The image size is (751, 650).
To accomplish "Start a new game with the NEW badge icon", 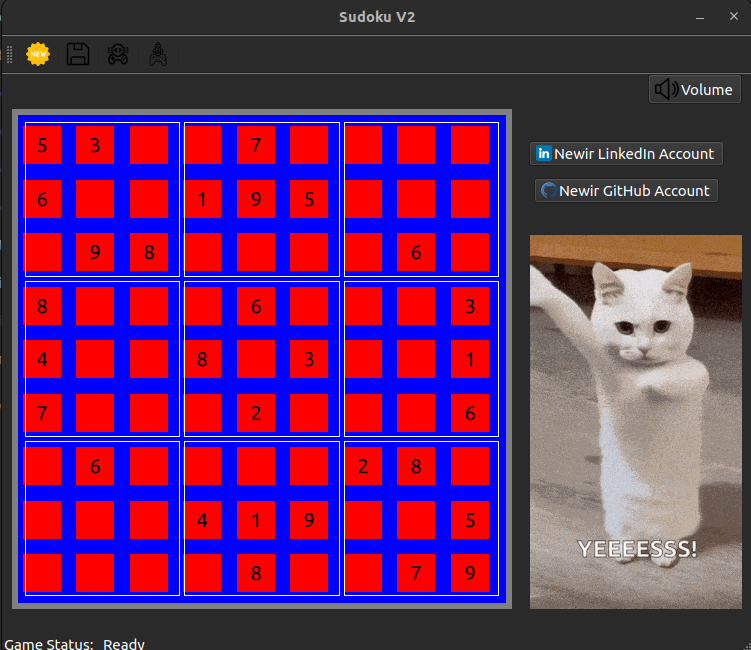I will (x=38, y=54).
